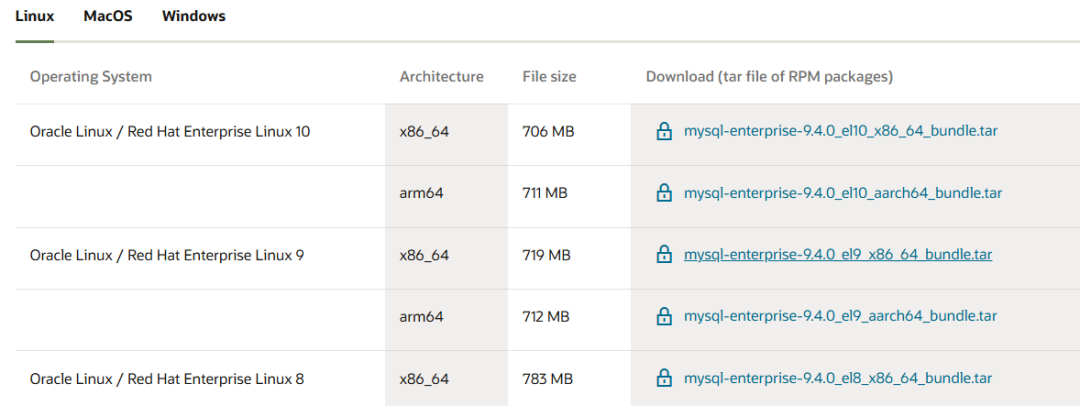Click lock icon for el10 x86_64 bundle

coord(663,131)
